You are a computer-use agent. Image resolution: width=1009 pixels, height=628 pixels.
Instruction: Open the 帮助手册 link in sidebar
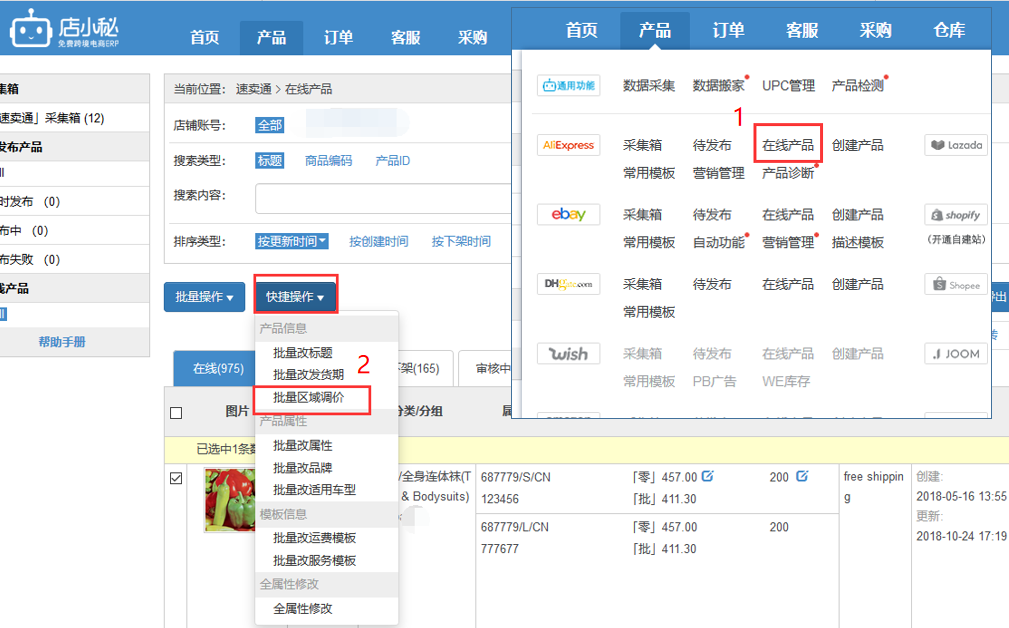pos(62,342)
